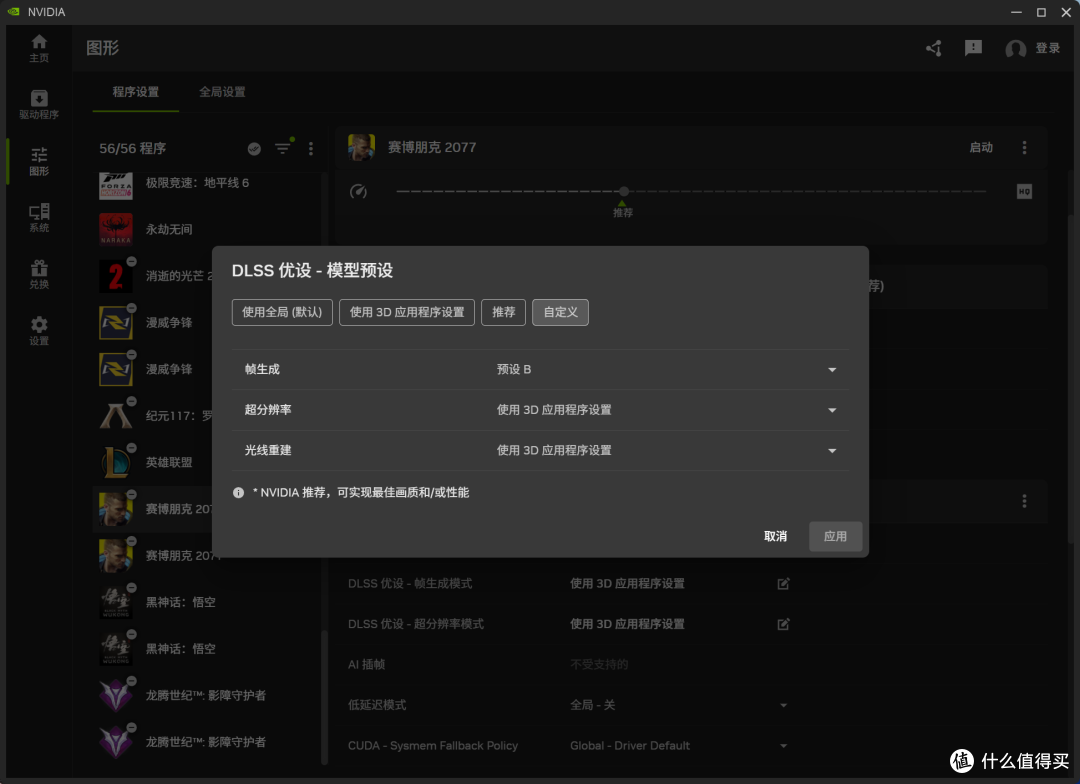The width and height of the screenshot is (1080, 784).
Task: Click the 登录 login link
Action: click(1048, 48)
